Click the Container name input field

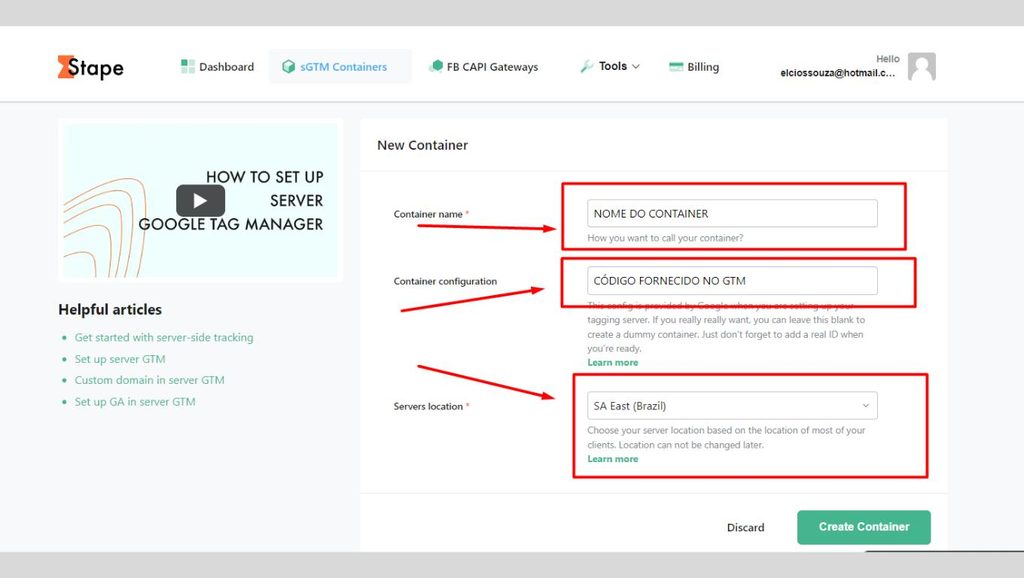(732, 214)
